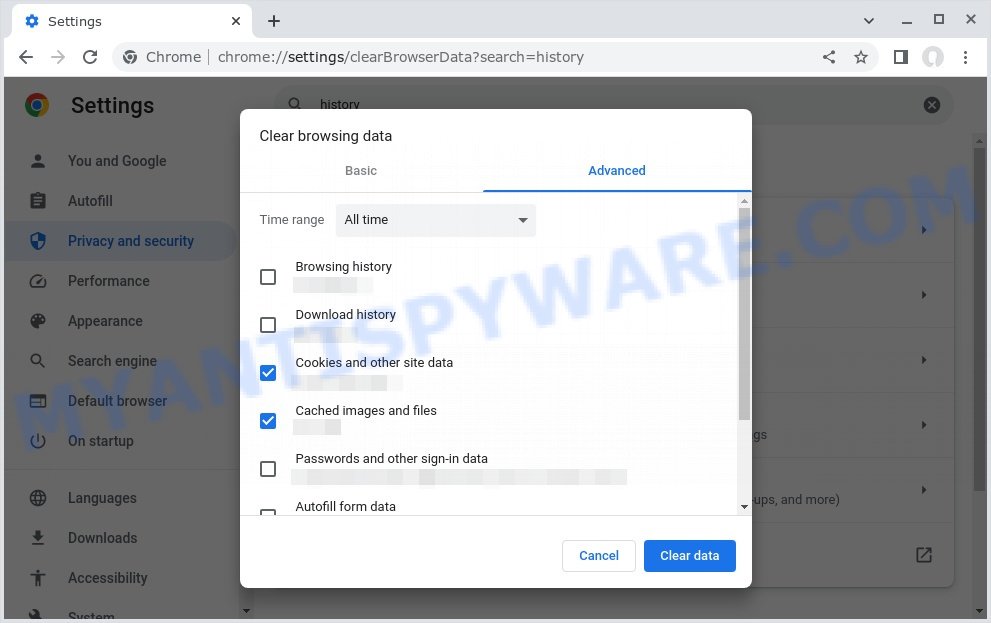Screen dimensions: 991x623
Task: Click the share page icon
Action: [x=829, y=57]
